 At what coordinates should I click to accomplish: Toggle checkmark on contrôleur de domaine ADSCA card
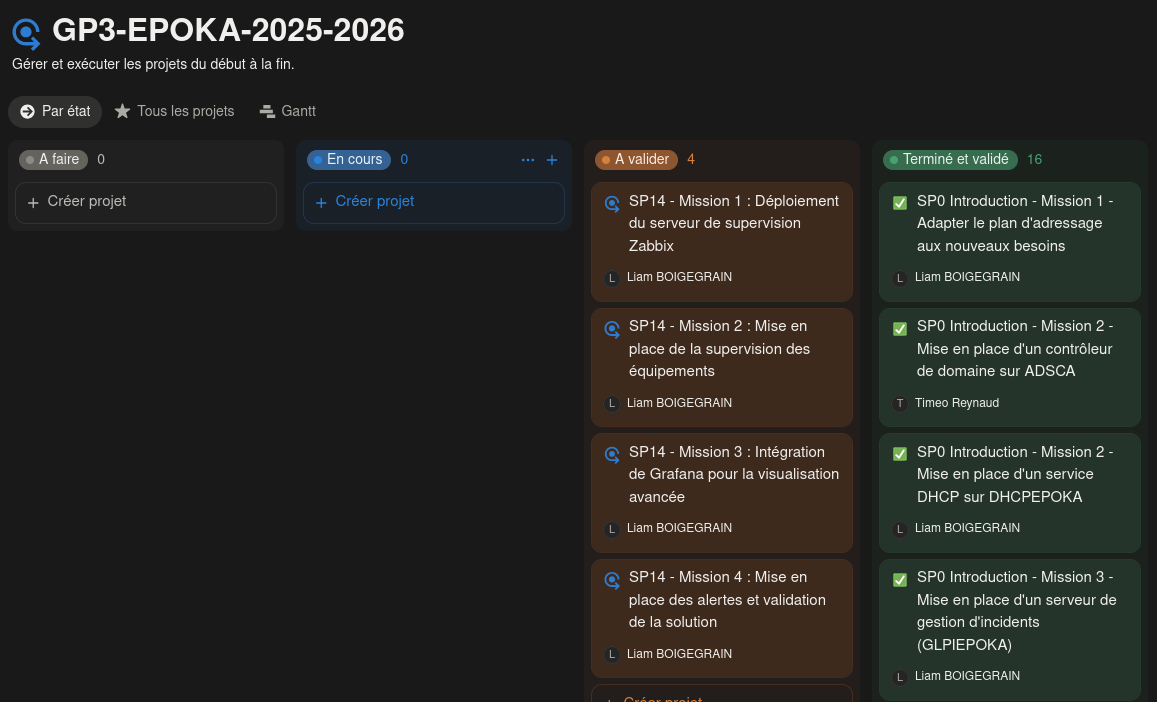coord(900,328)
